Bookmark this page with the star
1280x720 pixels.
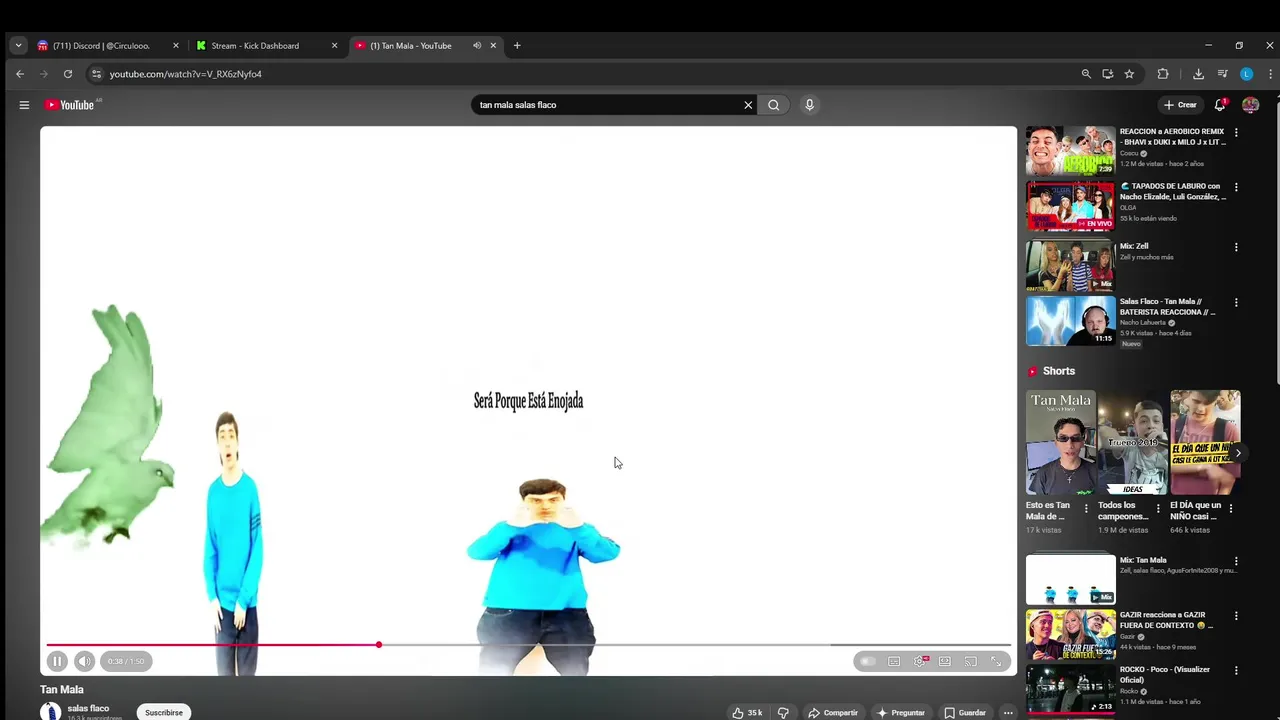[1129, 74]
